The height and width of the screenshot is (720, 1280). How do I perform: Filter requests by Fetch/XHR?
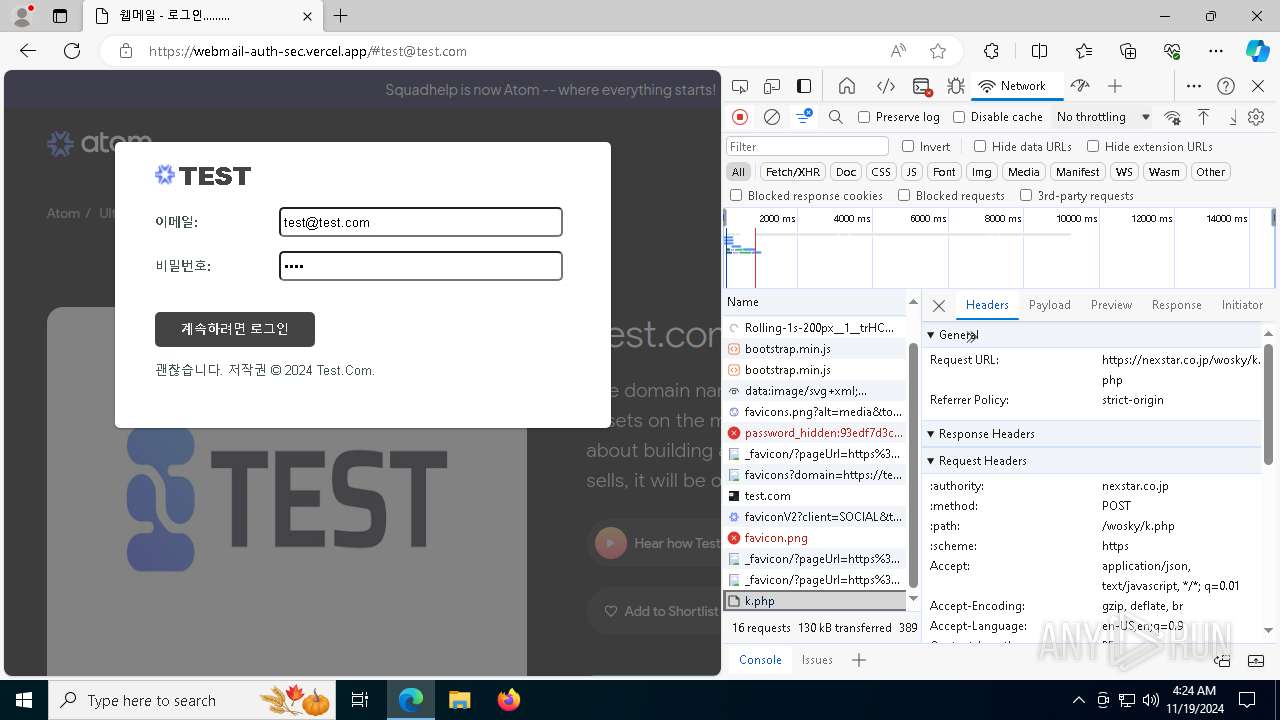[793, 172]
